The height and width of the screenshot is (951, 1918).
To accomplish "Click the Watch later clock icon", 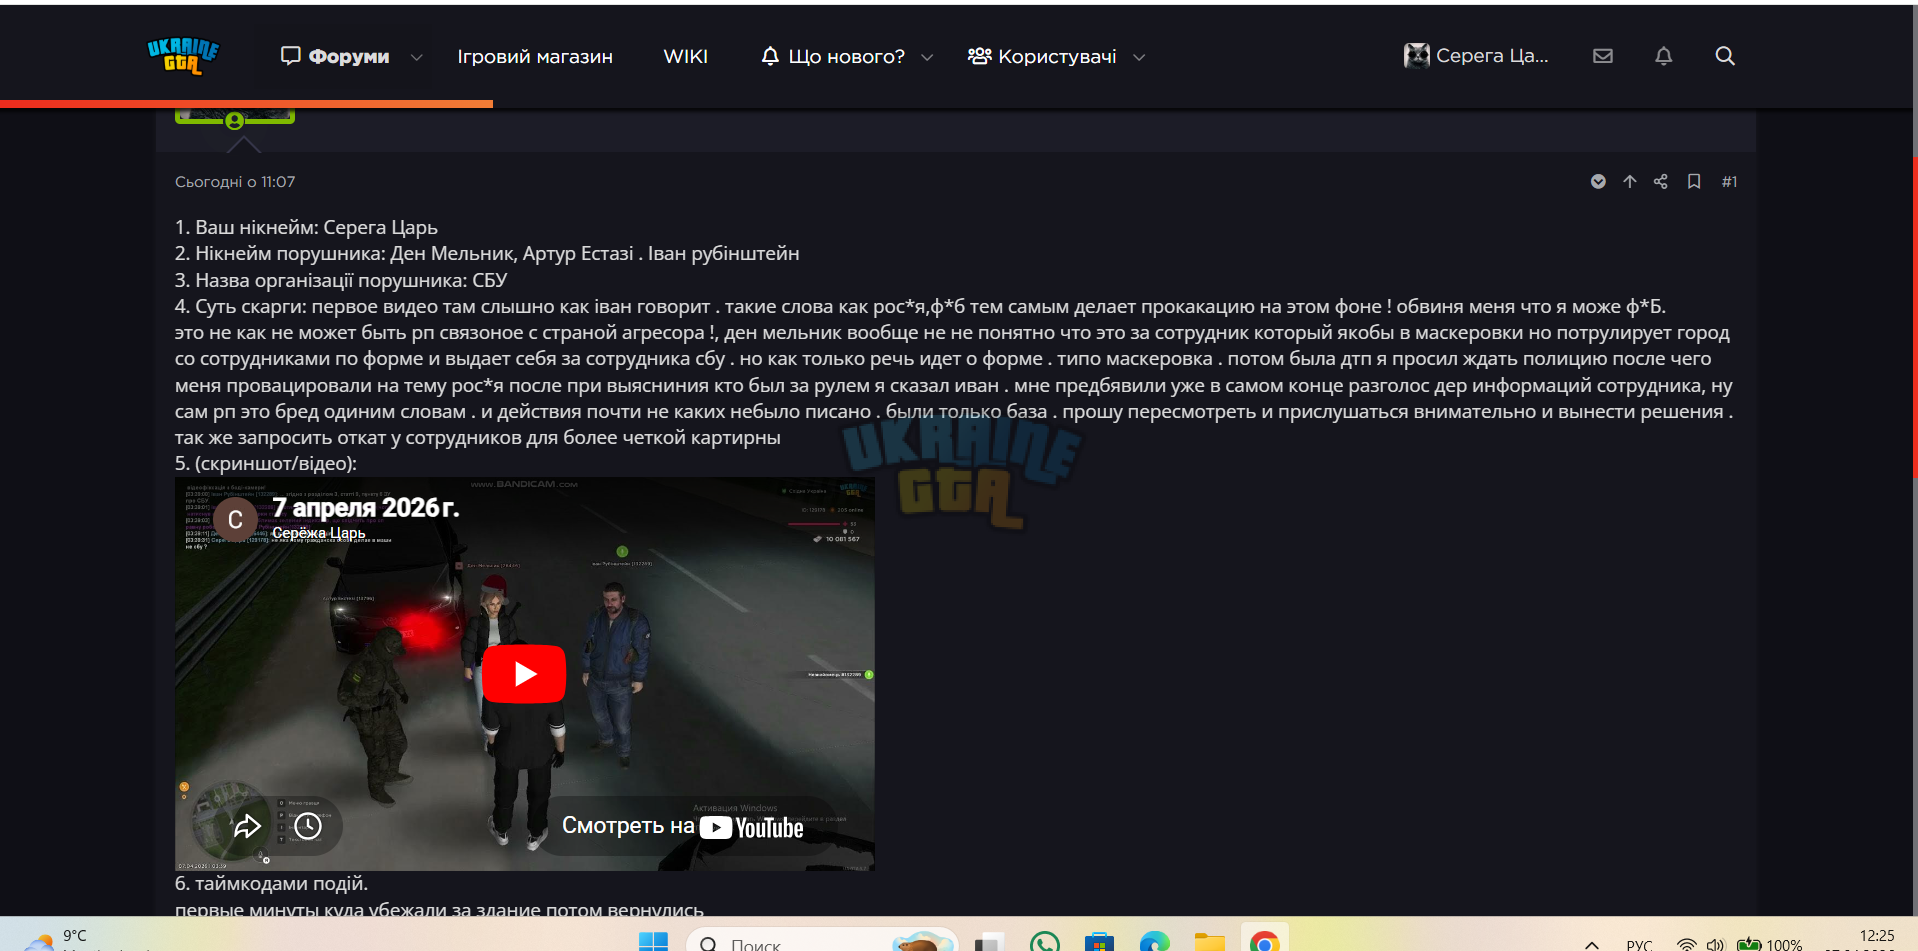I will (308, 826).
